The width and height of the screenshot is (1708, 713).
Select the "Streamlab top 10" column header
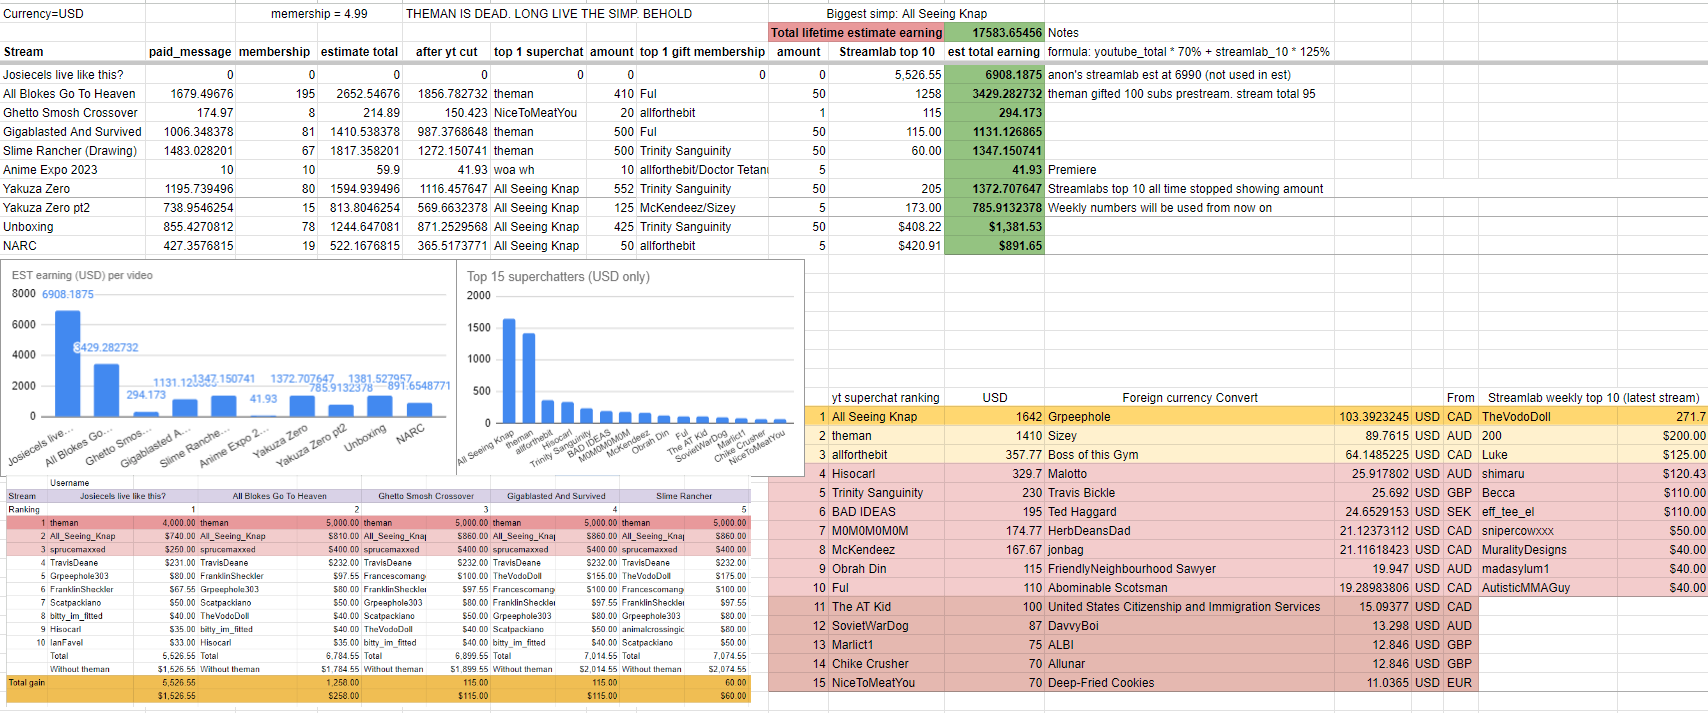[x=887, y=52]
